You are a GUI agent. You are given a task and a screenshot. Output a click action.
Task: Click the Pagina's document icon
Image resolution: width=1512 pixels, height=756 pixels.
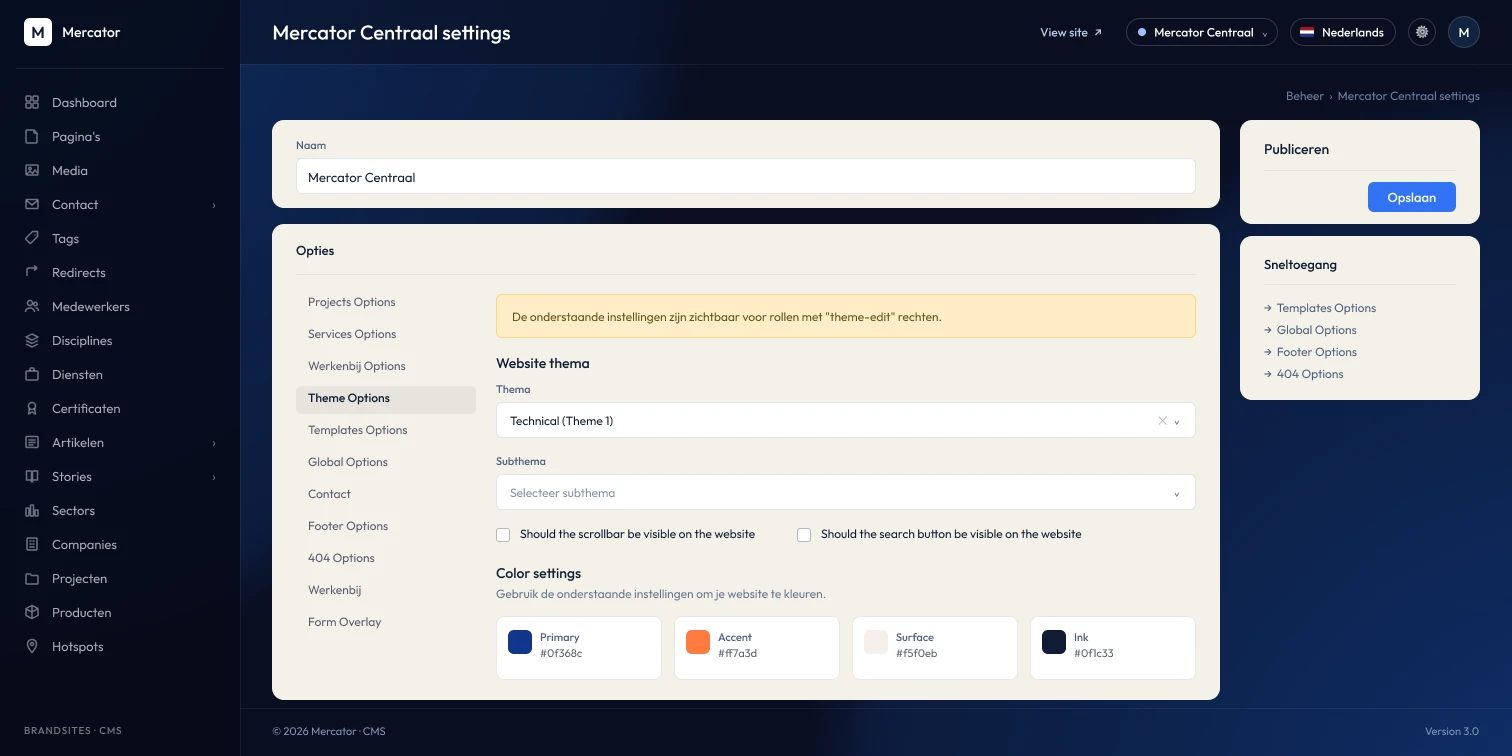(32, 136)
